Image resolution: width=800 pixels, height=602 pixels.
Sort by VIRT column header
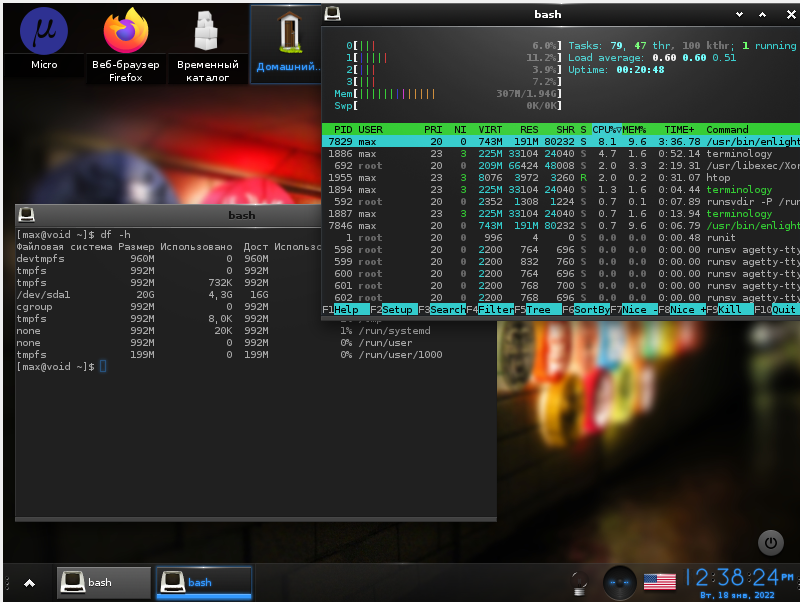point(490,130)
